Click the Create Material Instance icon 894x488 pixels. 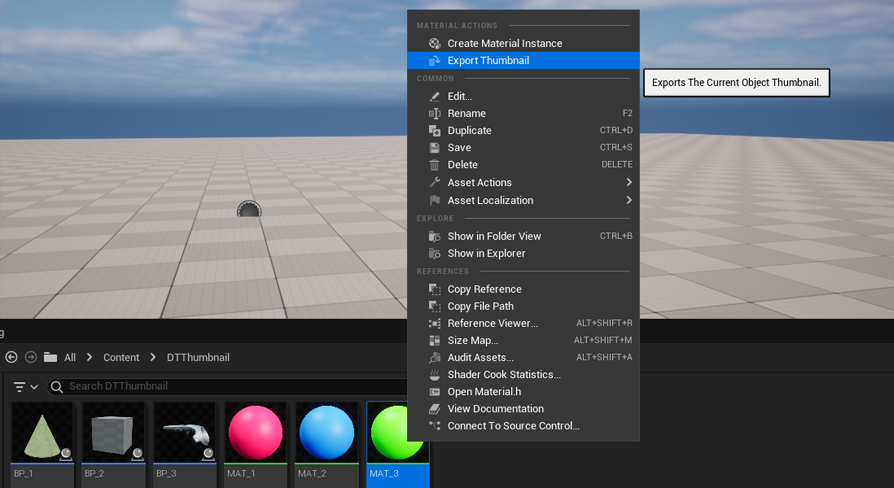(x=434, y=43)
